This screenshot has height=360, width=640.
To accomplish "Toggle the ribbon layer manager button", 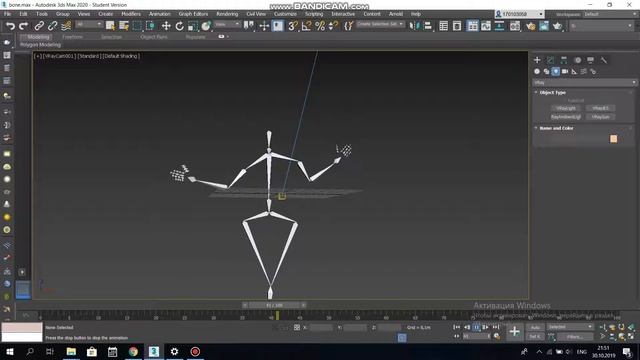I will pyautogui.click(x=472, y=26).
